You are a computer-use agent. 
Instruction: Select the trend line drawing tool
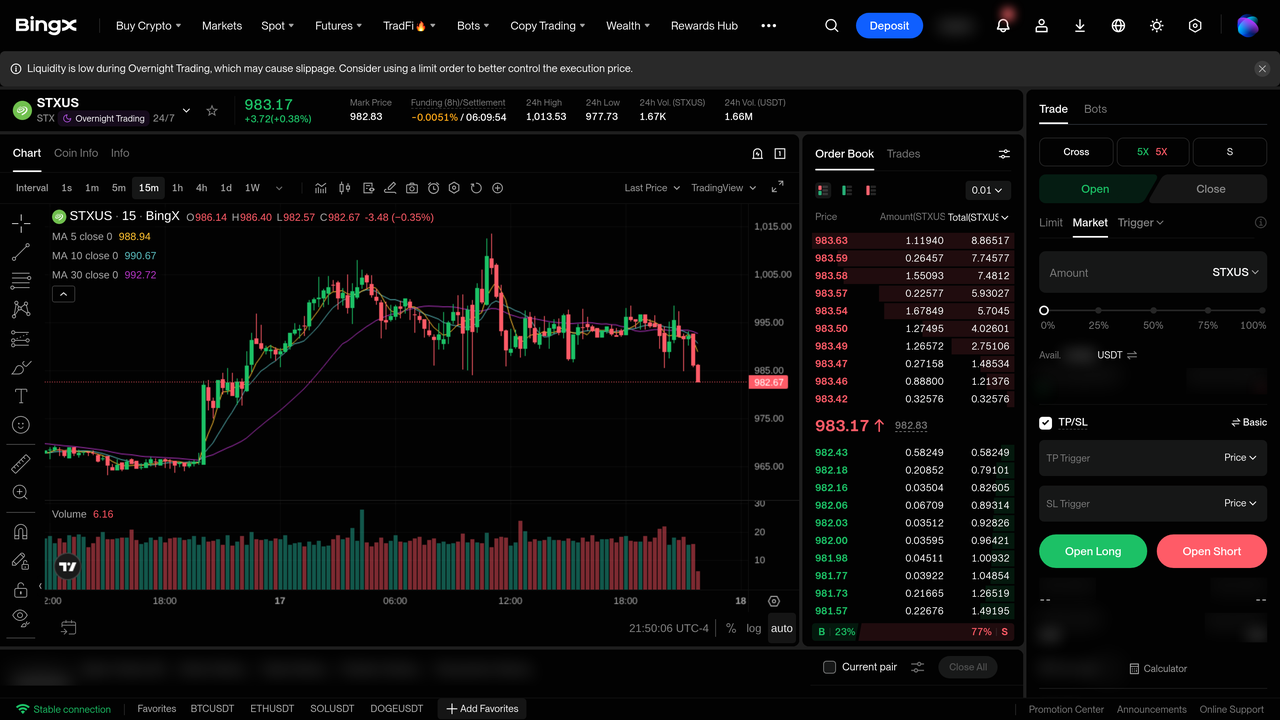coord(20,252)
